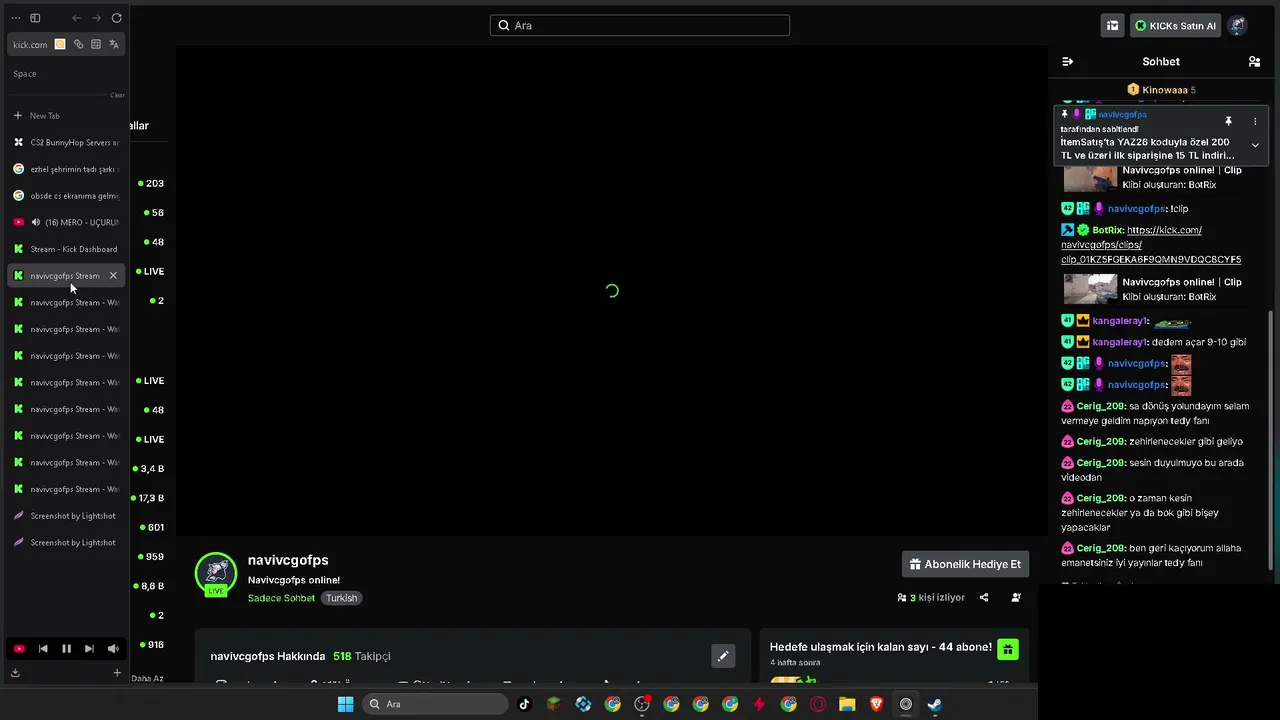Skip to previous track in mini player
Viewport: 1280px width, 720px height.
click(43, 649)
